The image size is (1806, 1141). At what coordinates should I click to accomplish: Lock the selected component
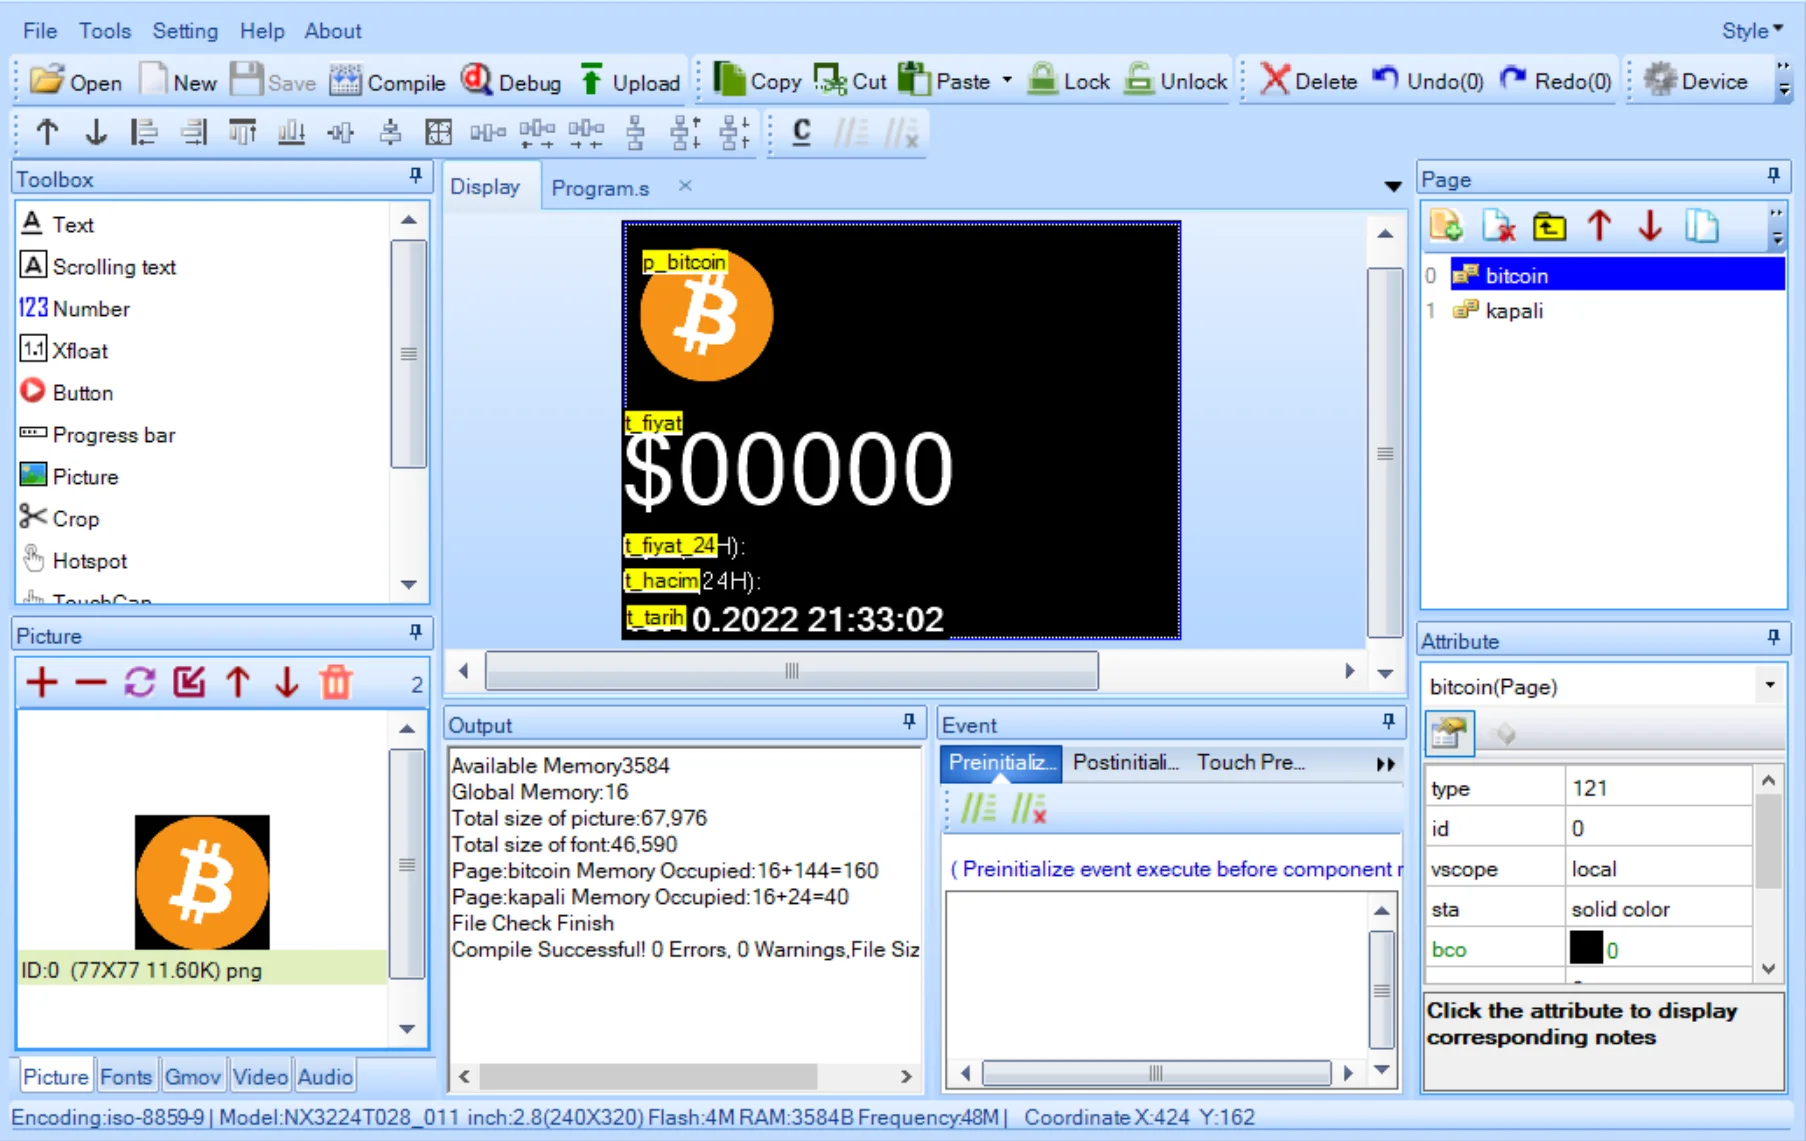click(1069, 81)
